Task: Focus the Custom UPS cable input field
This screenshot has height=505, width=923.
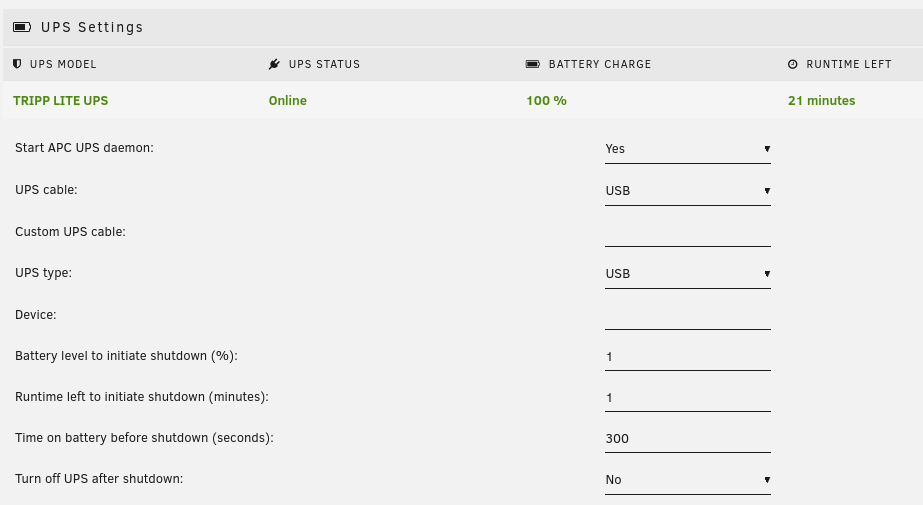Action: (x=688, y=232)
